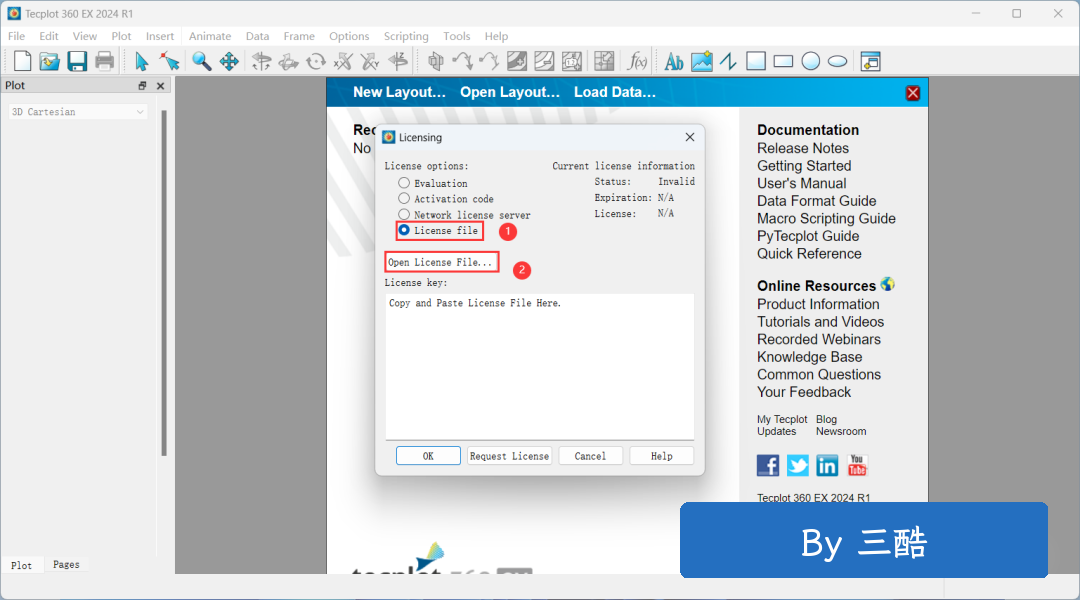Choose the Adjustor tool with red dot

click(169, 61)
